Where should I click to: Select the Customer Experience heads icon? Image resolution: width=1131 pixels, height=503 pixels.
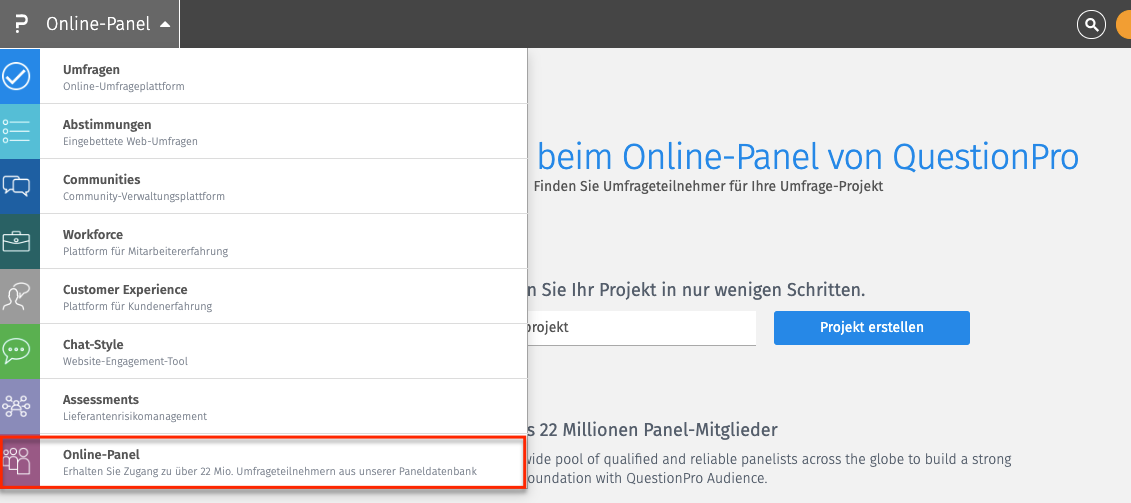[16, 296]
